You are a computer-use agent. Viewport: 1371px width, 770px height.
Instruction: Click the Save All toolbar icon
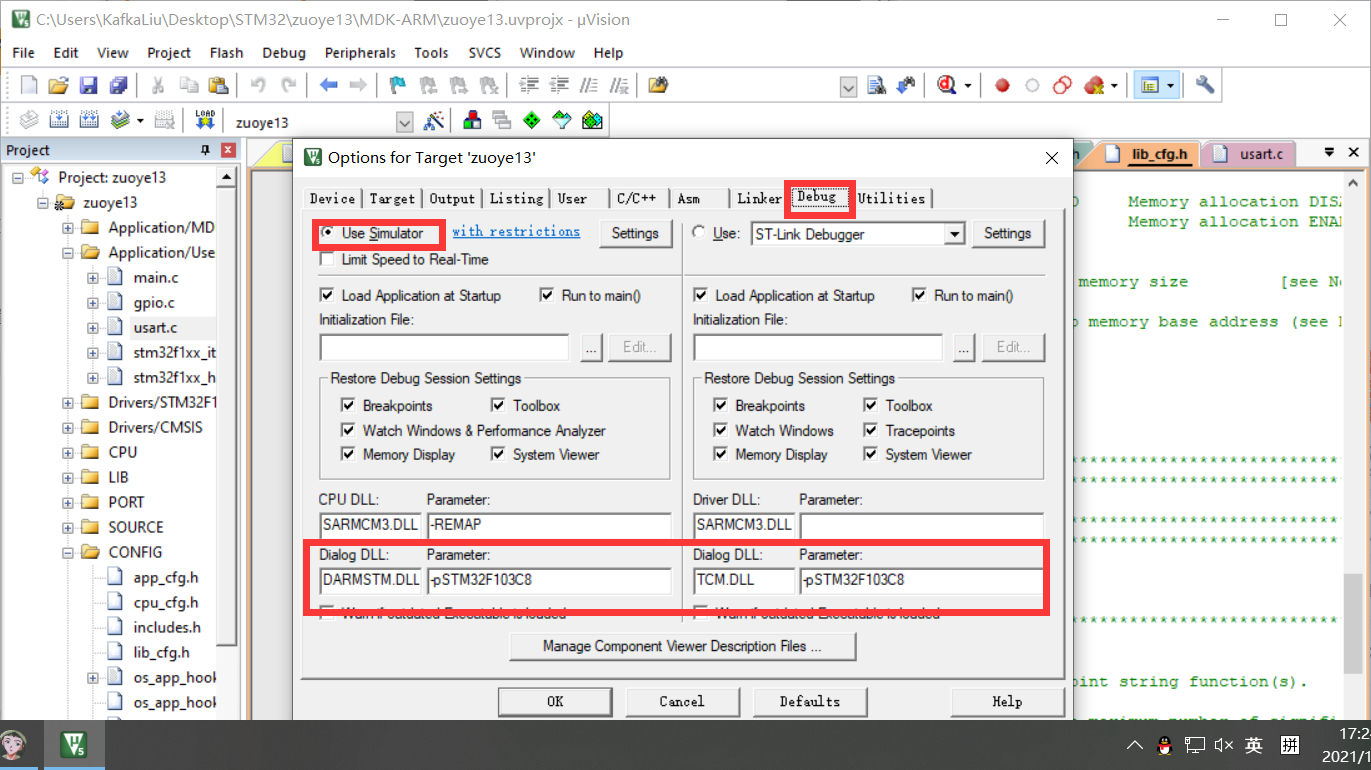119,86
